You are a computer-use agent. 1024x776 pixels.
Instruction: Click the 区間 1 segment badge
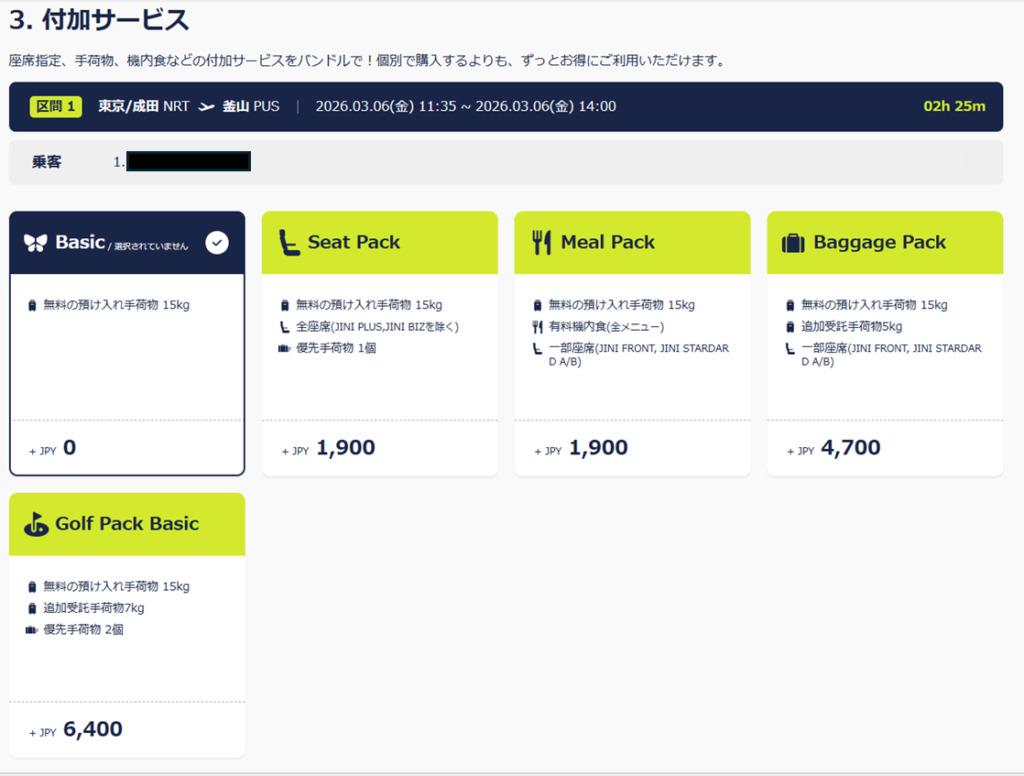[x=56, y=107]
